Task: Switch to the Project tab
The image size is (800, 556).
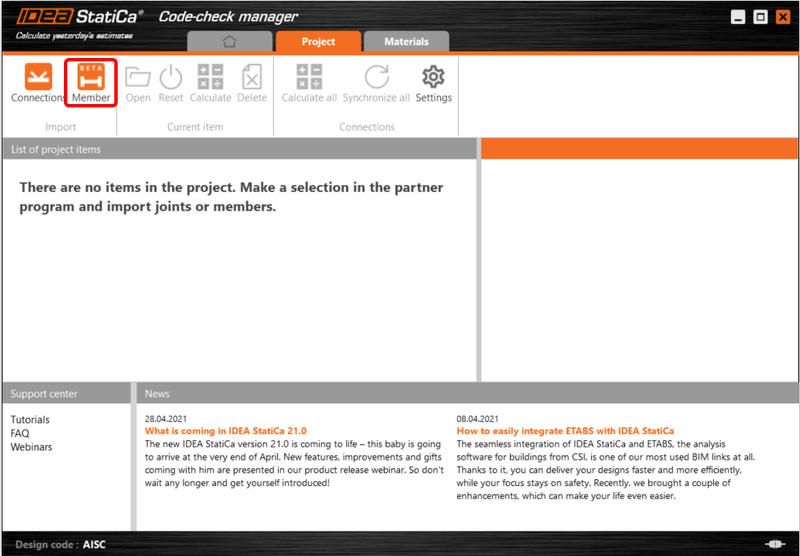Action: [318, 41]
